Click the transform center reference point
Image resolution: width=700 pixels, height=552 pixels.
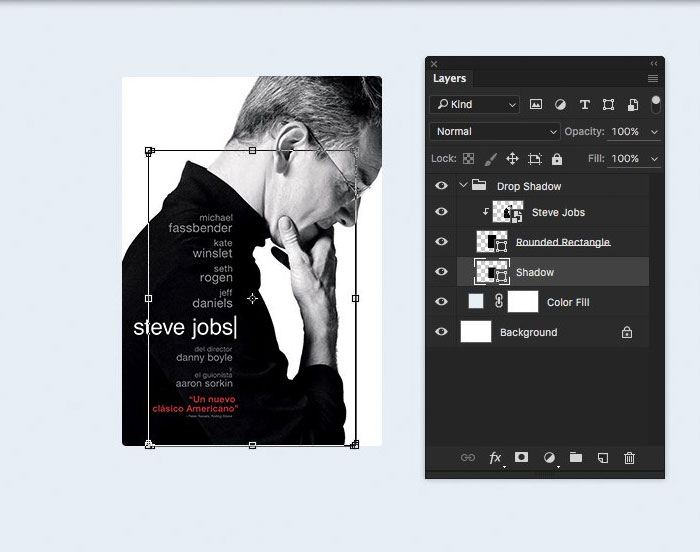(x=252, y=298)
